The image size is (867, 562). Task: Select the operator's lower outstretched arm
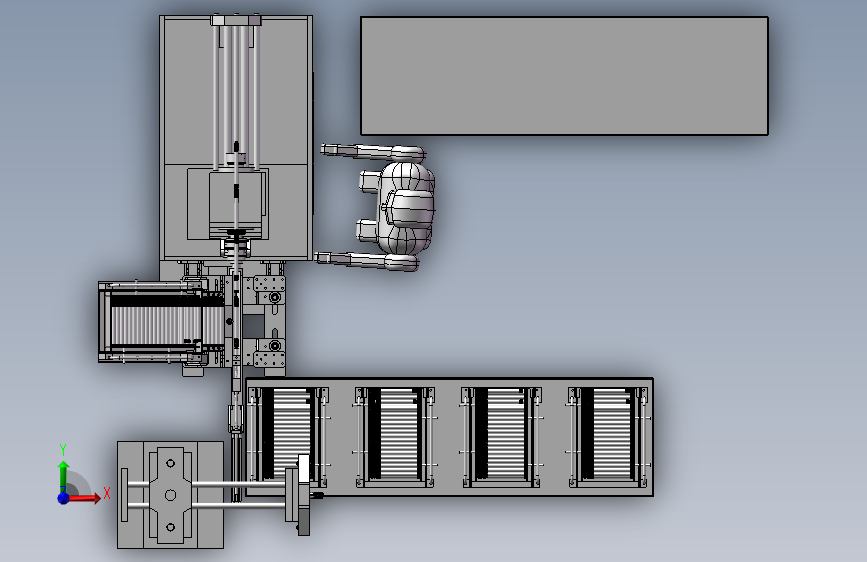tap(366, 261)
